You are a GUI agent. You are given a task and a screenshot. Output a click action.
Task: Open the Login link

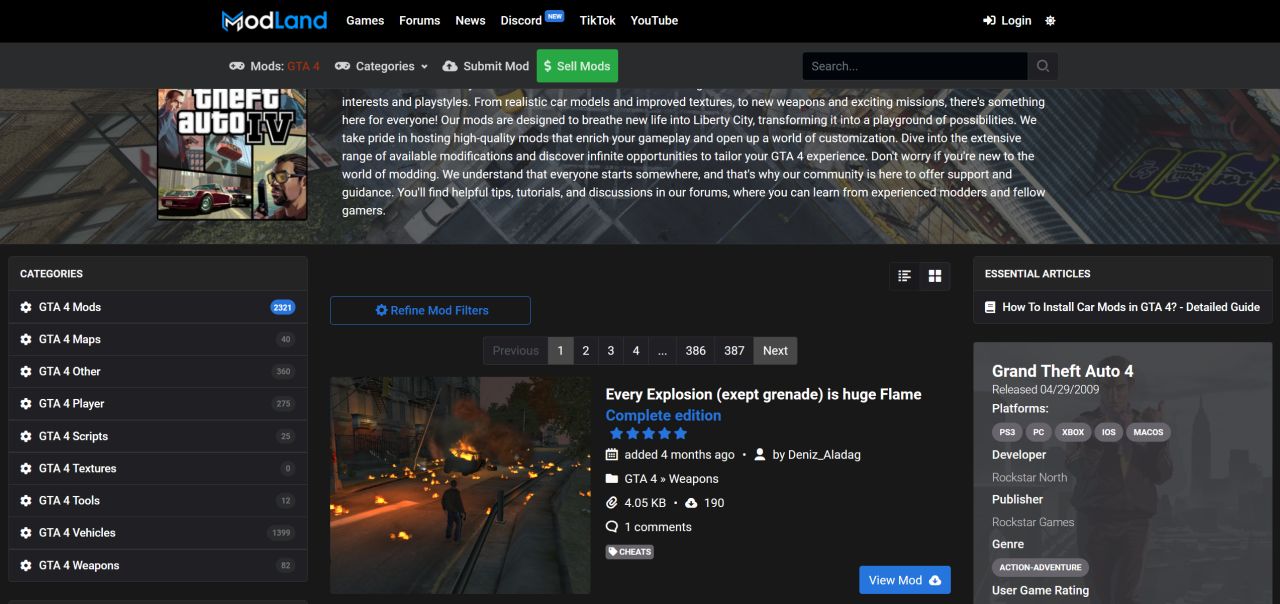coord(1007,20)
